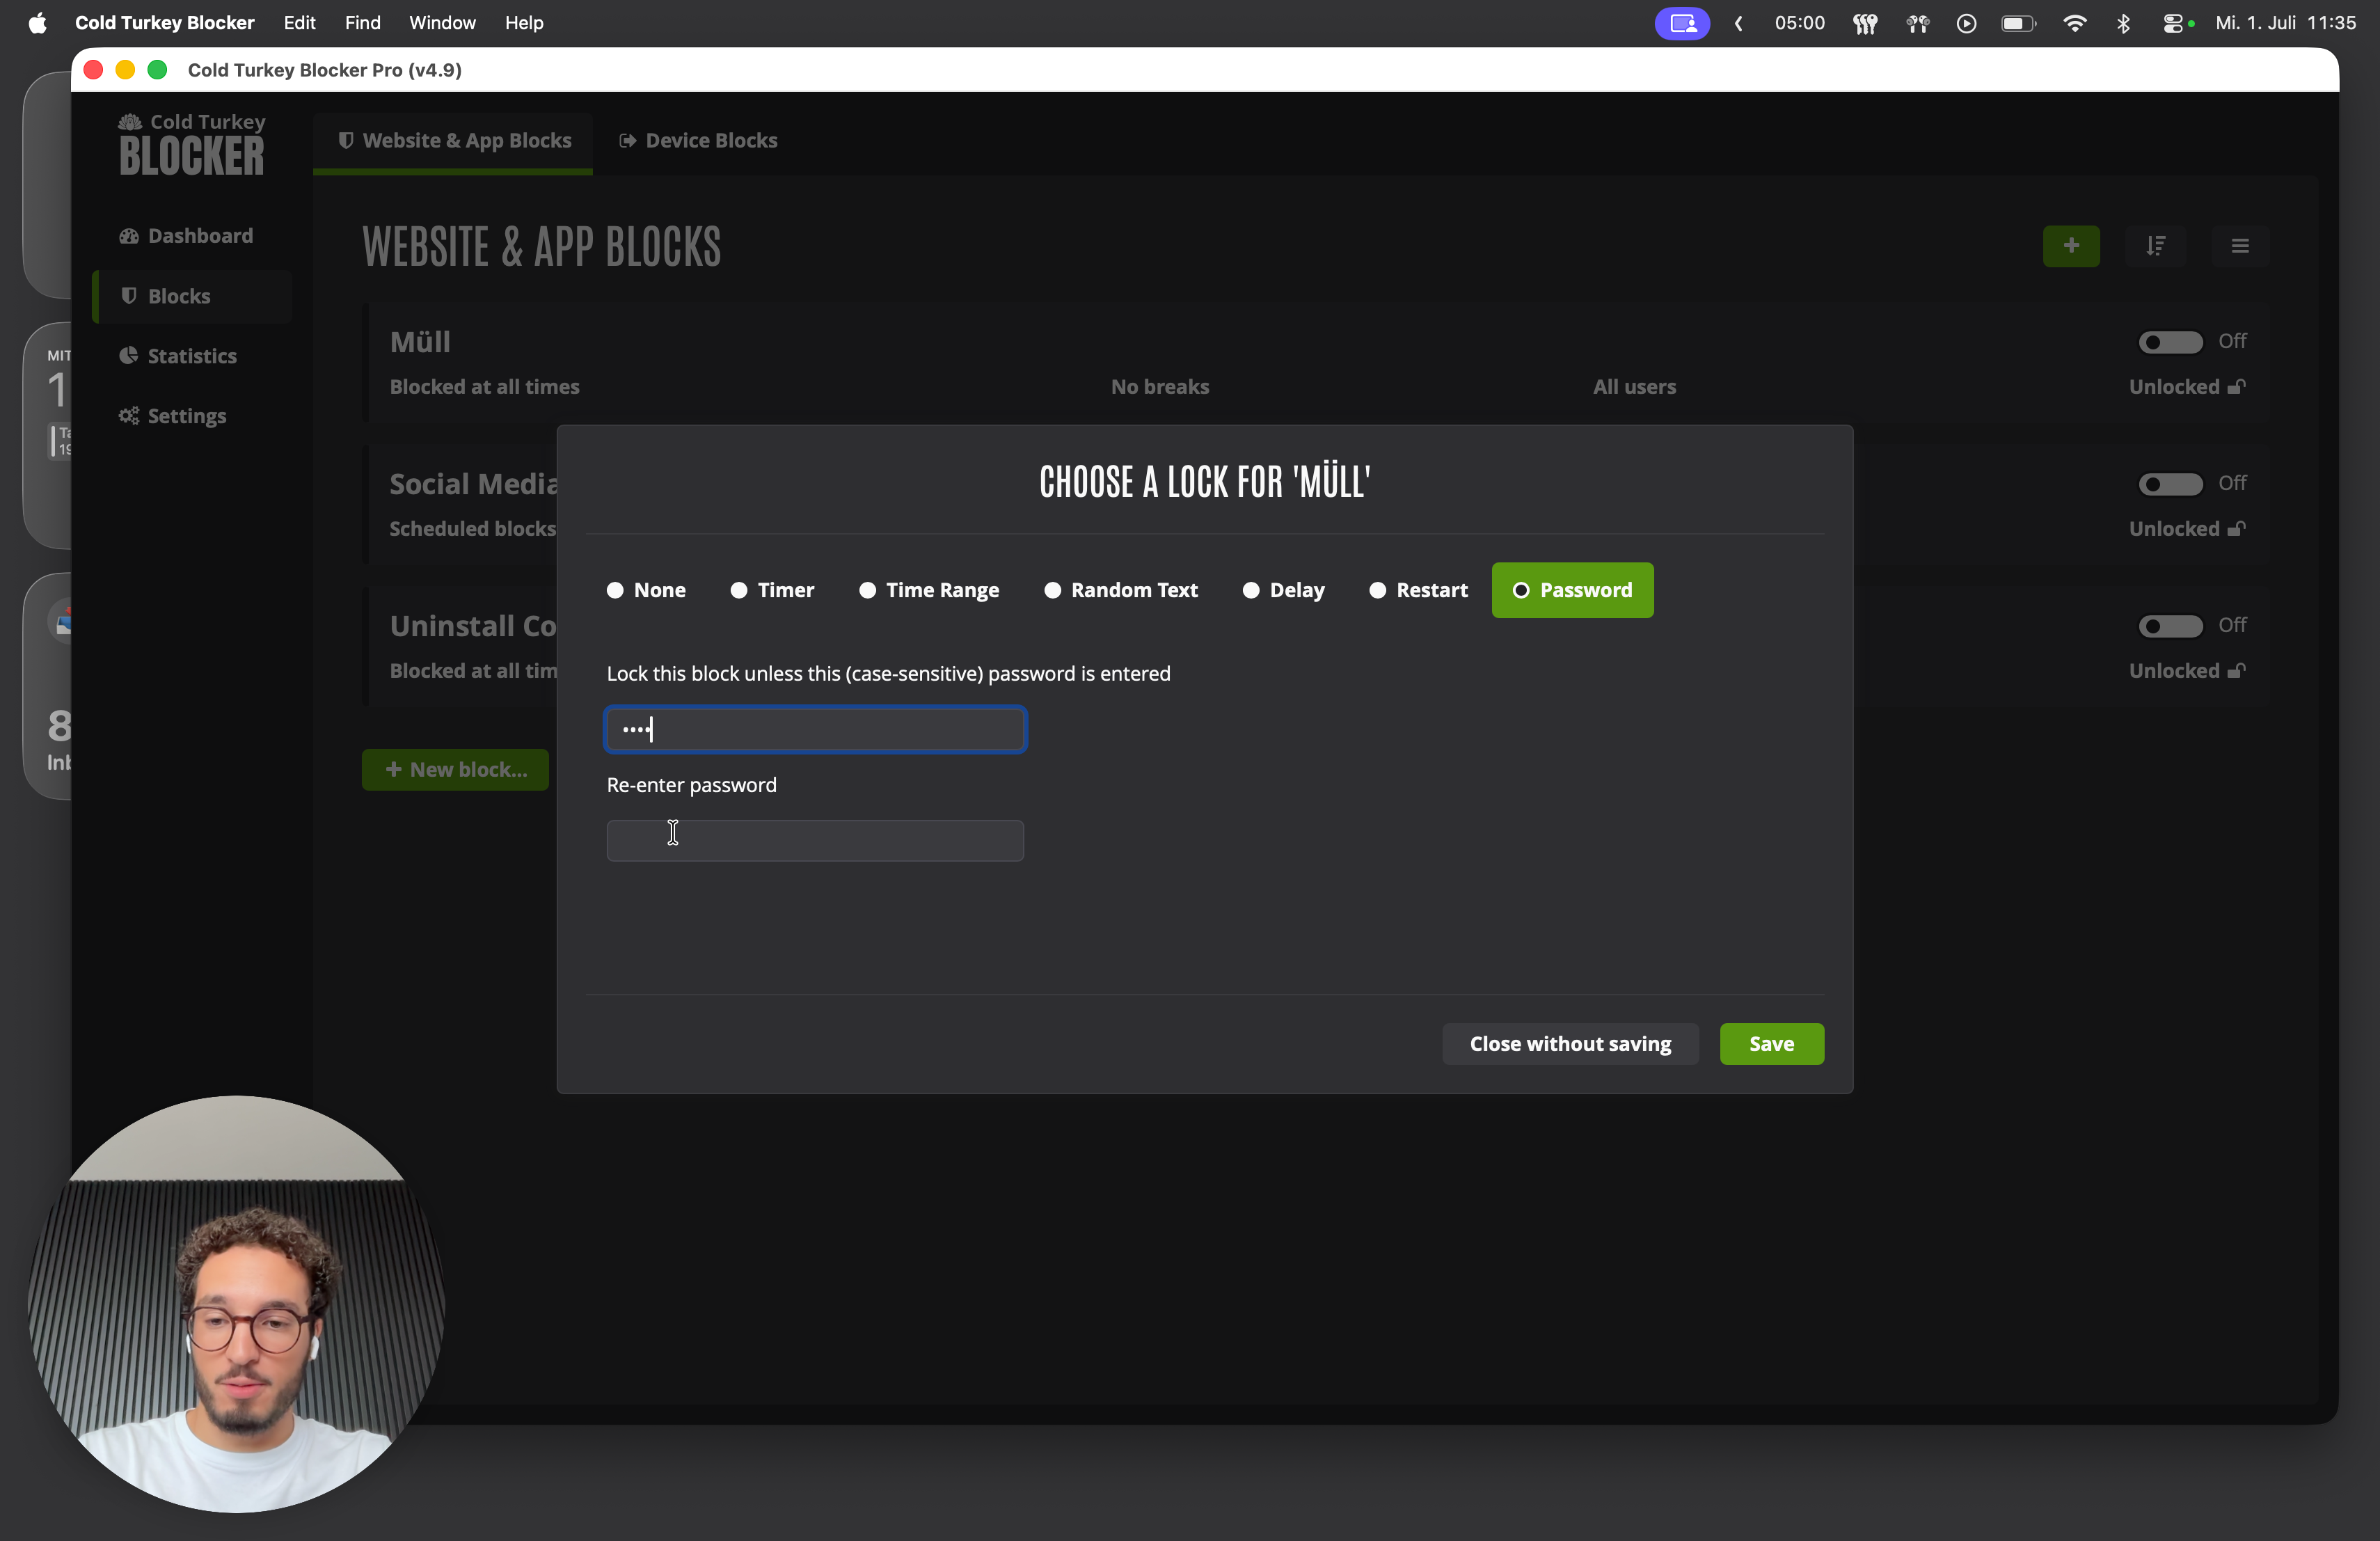Open the sort blocks icon
Image resolution: width=2380 pixels, height=1541 pixels.
coord(2155,246)
